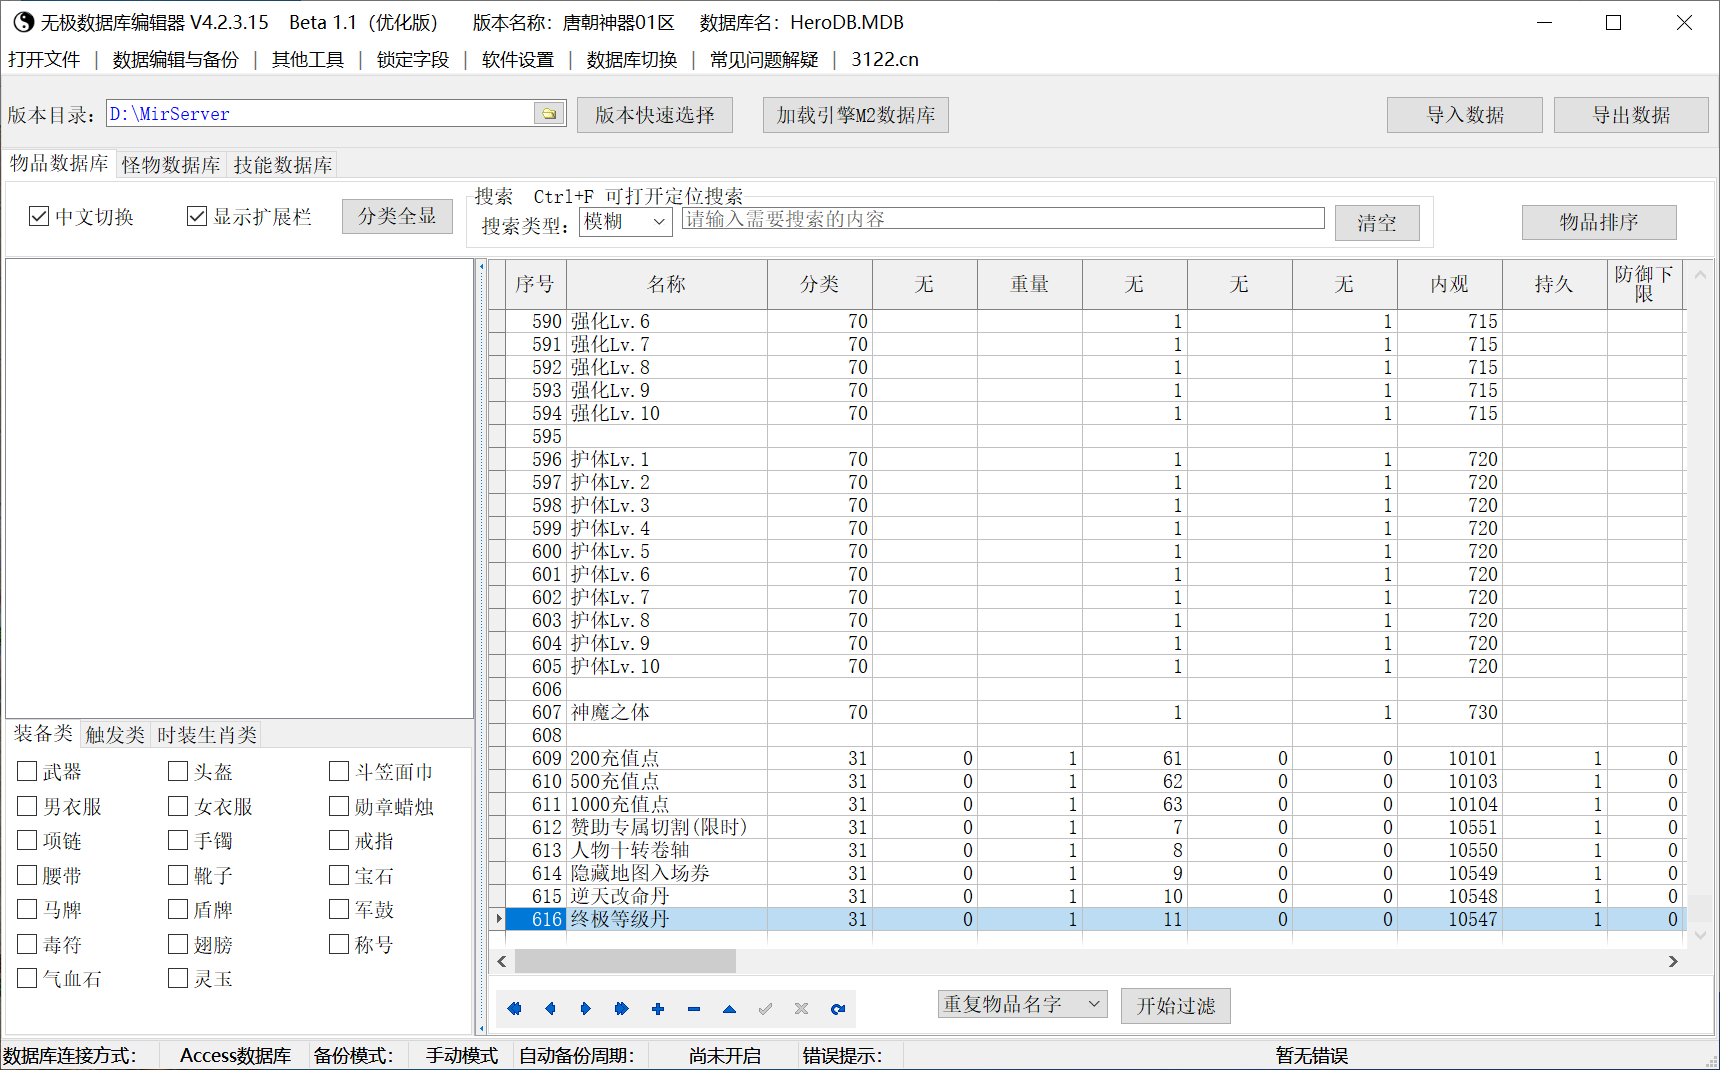Click the edit record triangle icon
The width and height of the screenshot is (1720, 1070).
pos(730,1009)
